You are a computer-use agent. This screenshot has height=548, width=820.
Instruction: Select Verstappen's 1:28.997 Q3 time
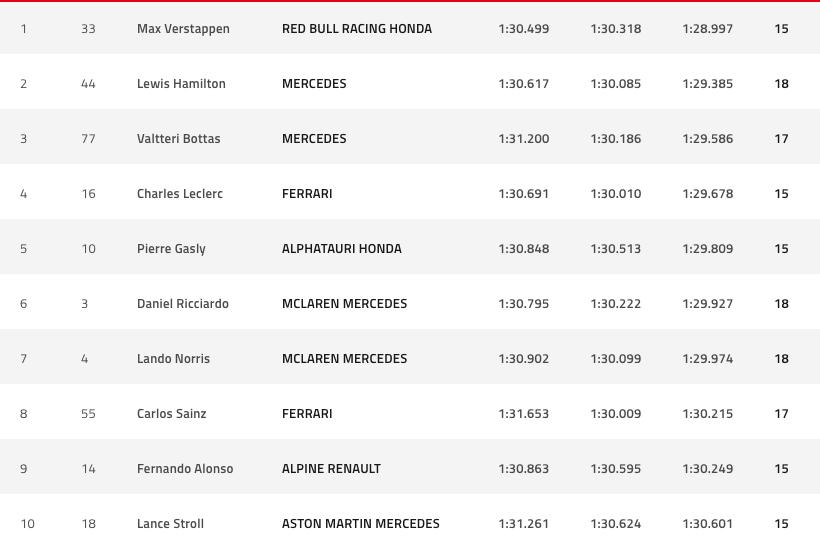coord(707,29)
